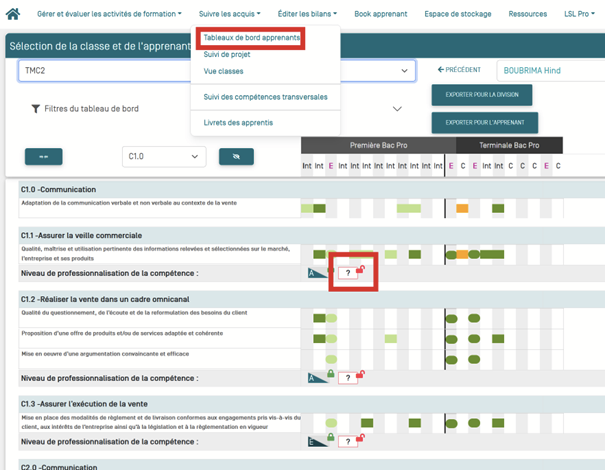Click question mark box in C1.2 row
The image size is (605, 470).
tap(347, 378)
